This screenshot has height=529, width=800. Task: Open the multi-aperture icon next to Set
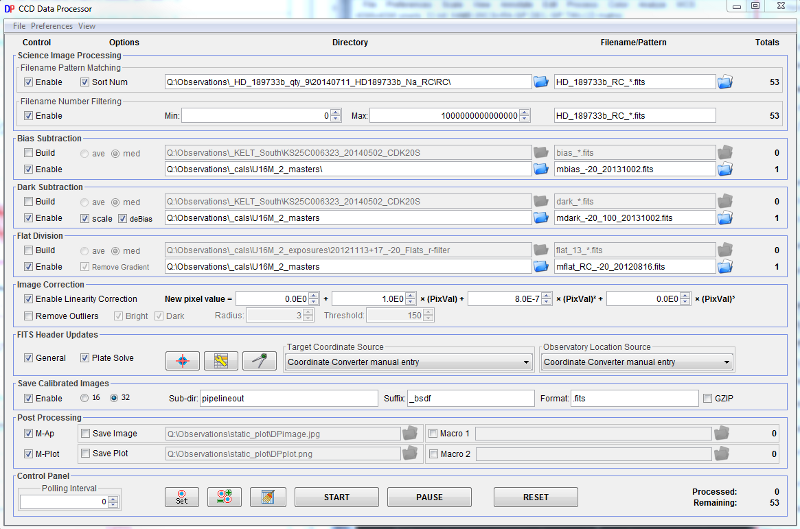[x=225, y=496]
